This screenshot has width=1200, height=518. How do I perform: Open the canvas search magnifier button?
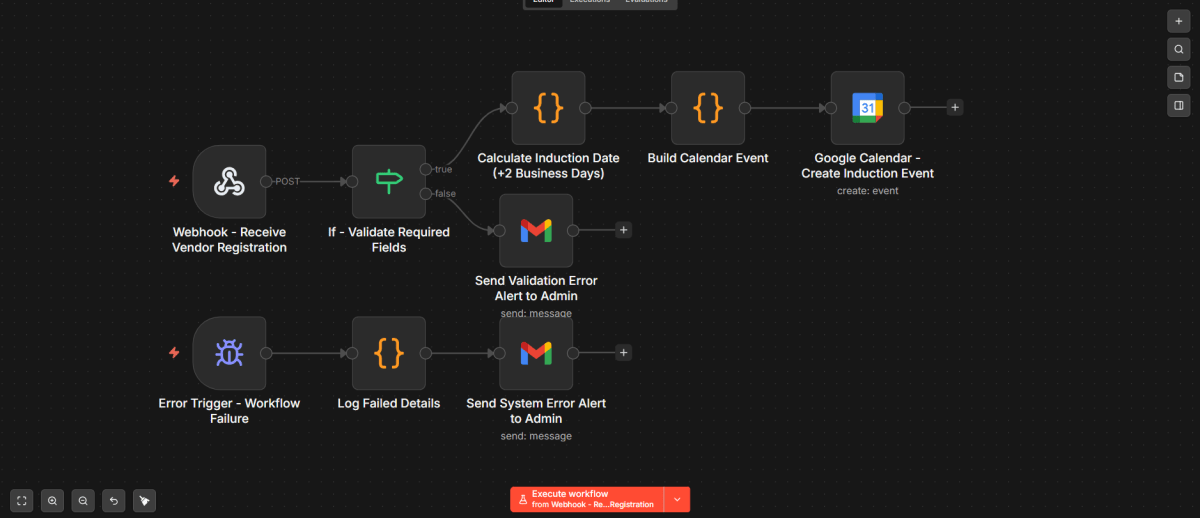click(1179, 49)
